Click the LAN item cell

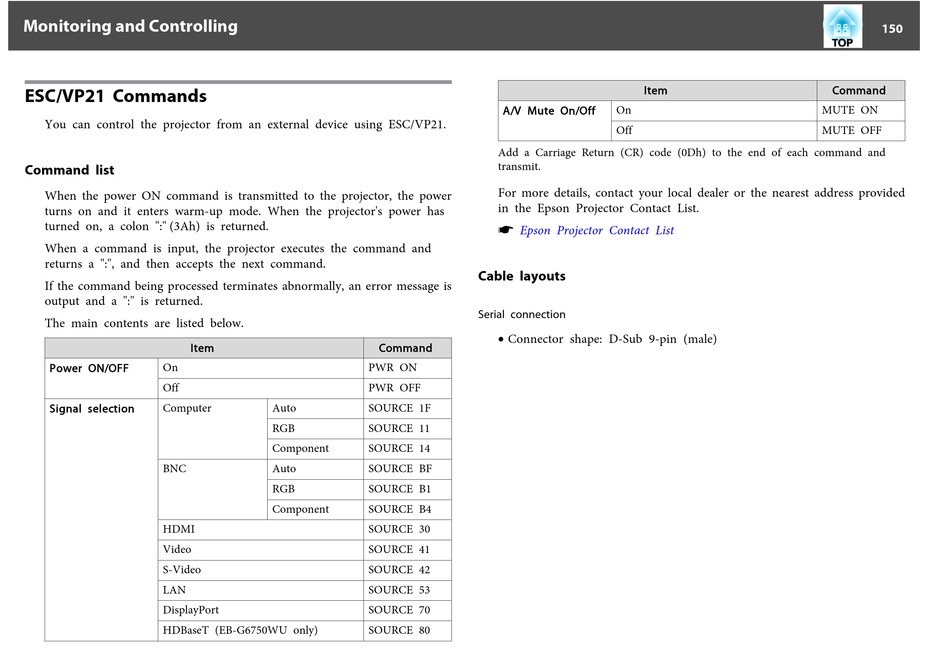click(261, 590)
